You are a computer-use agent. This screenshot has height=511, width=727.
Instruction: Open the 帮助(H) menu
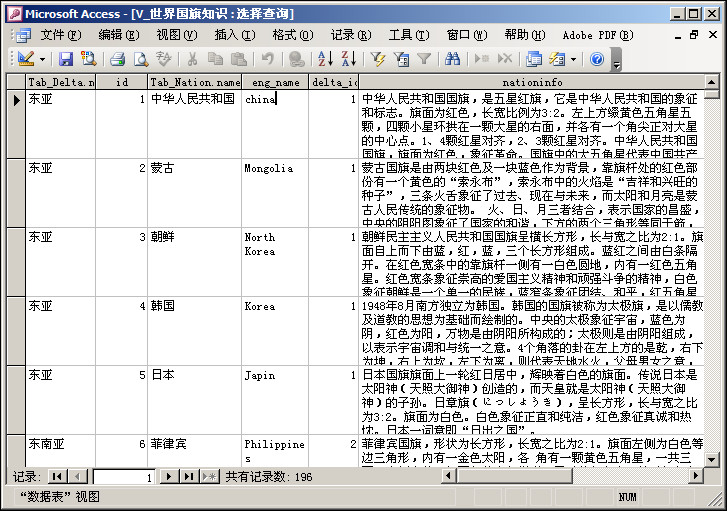525,35
